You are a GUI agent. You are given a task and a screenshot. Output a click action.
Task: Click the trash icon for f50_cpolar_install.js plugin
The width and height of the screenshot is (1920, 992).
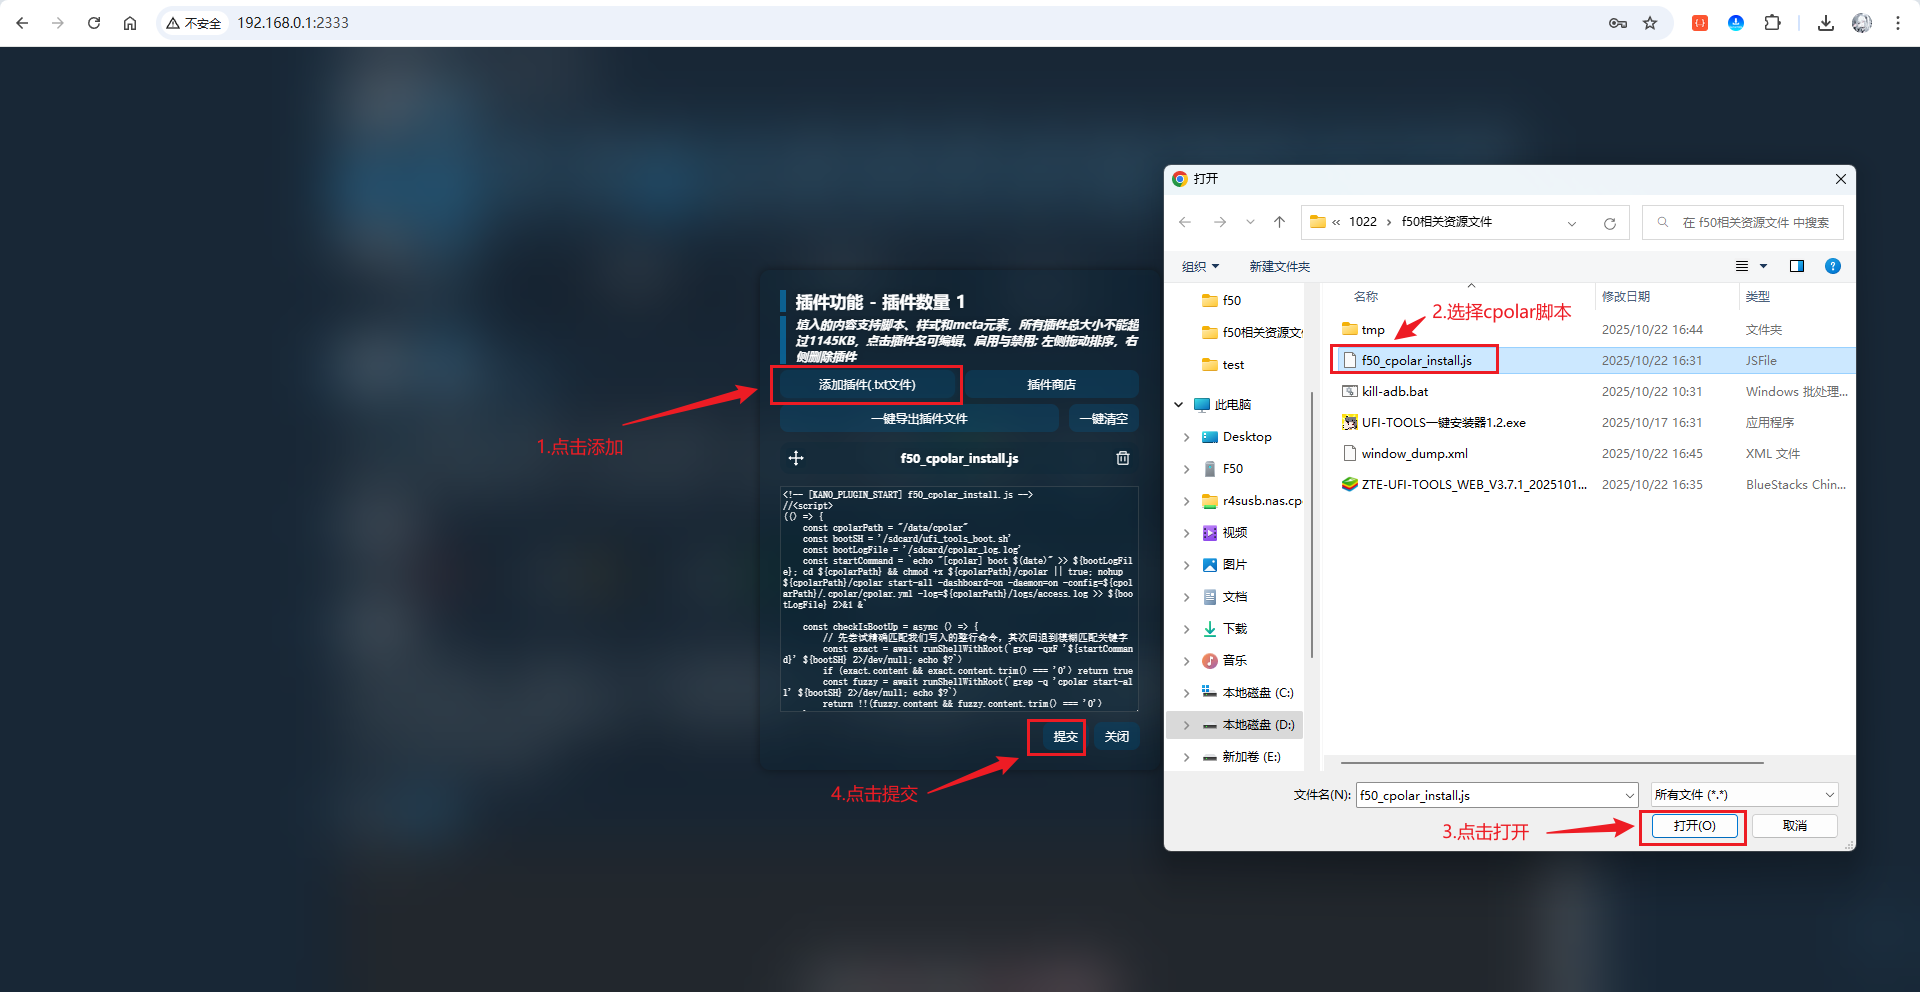point(1123,458)
